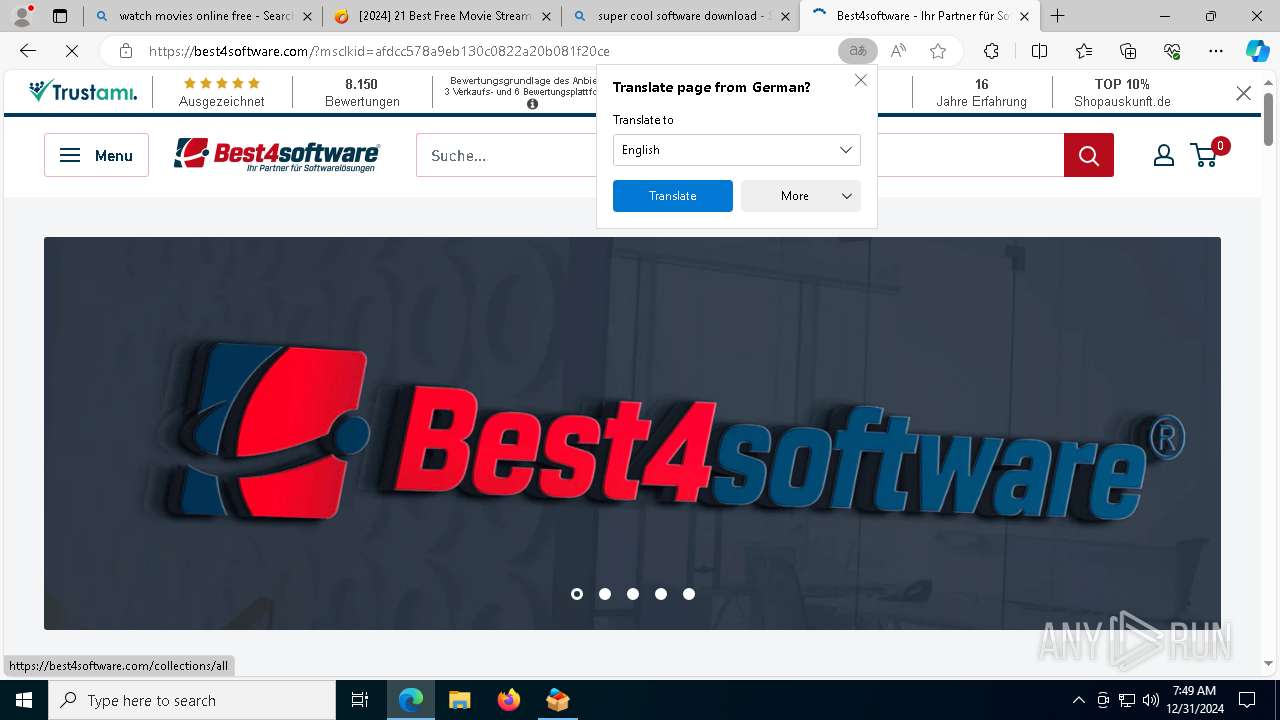Open File Explorer from taskbar
Viewport: 1280px width, 720px height.
(x=459, y=700)
